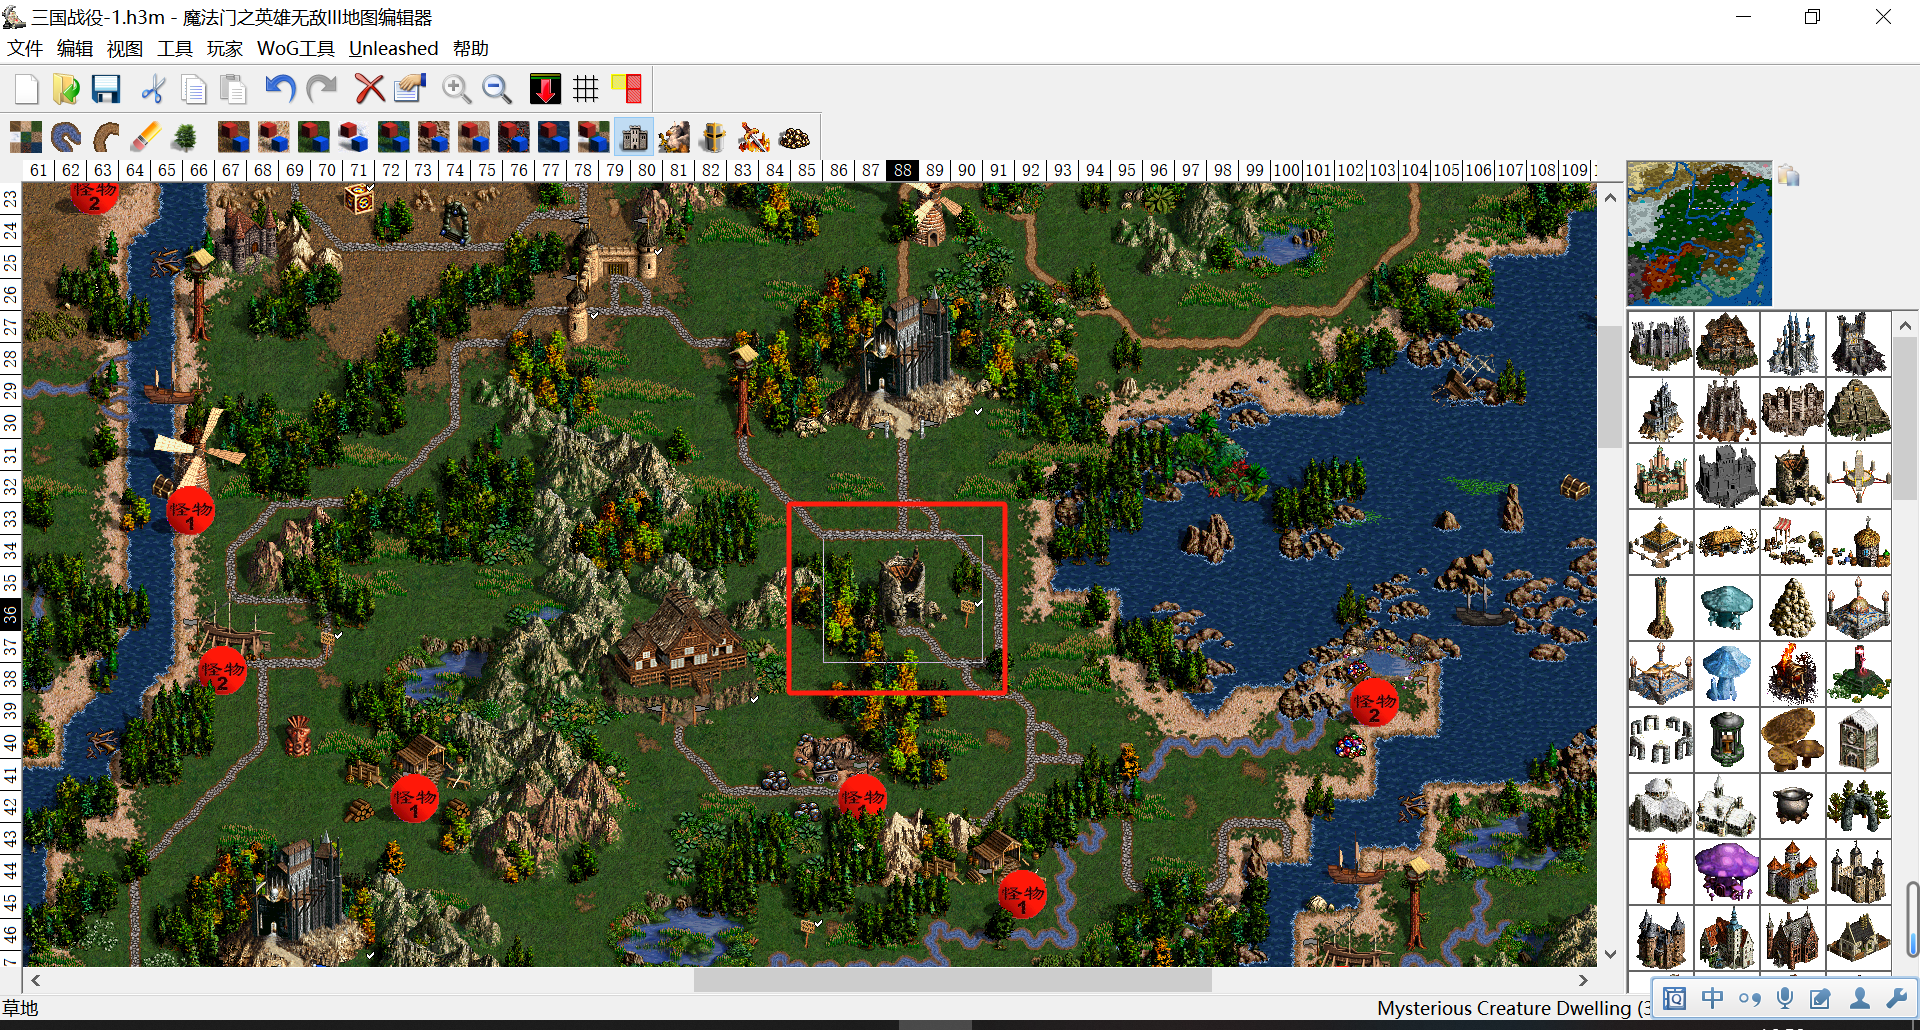Toggle passability view with red-yellow squares icon
The height and width of the screenshot is (1030, 1920).
[627, 89]
